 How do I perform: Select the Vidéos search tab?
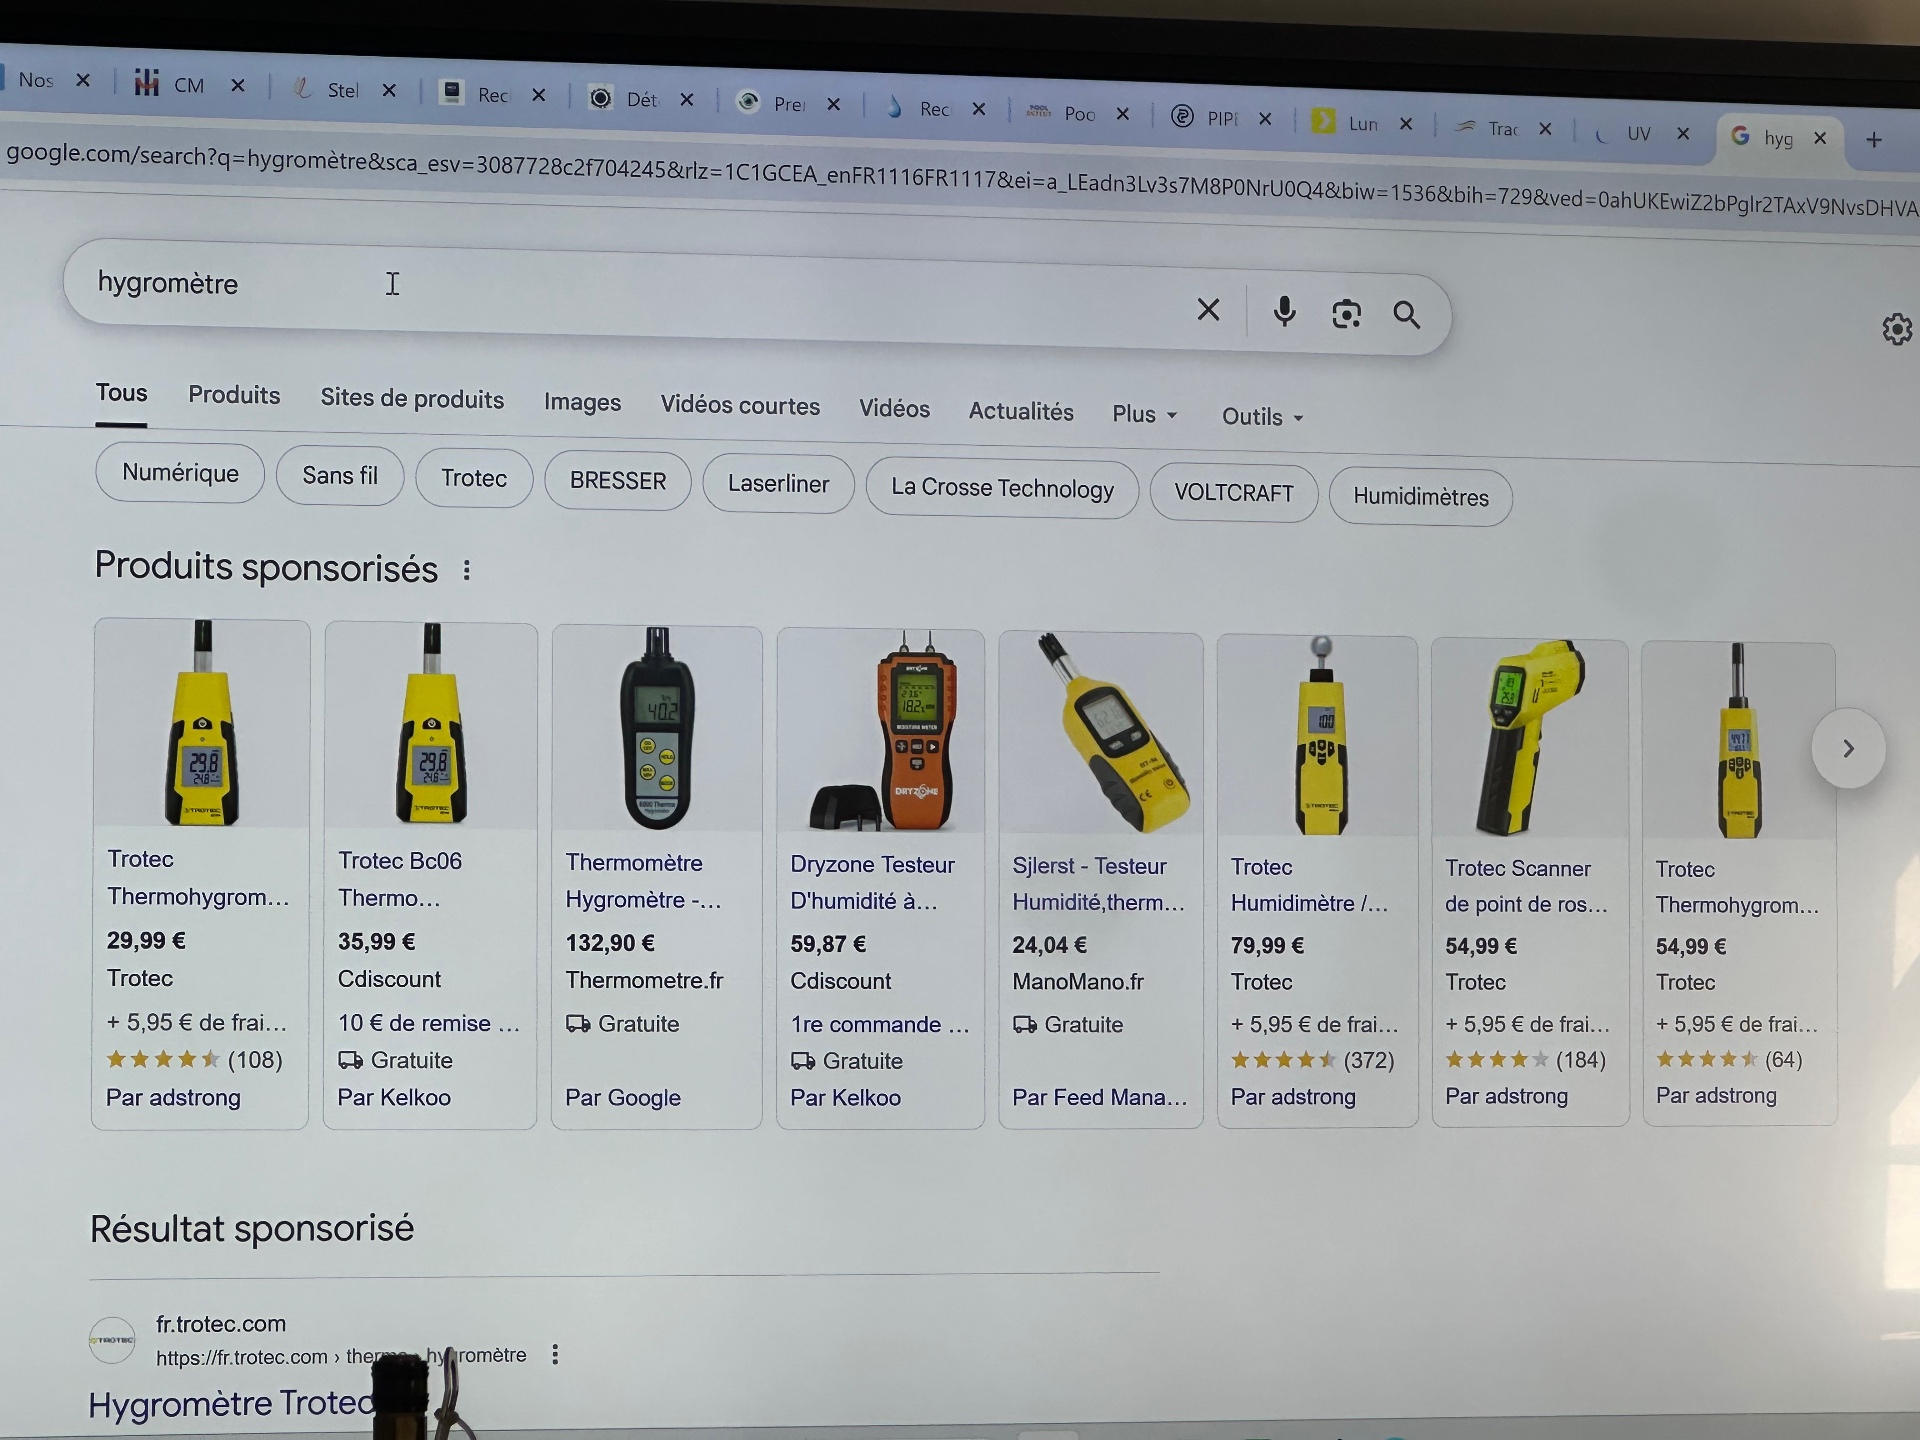[x=894, y=408]
